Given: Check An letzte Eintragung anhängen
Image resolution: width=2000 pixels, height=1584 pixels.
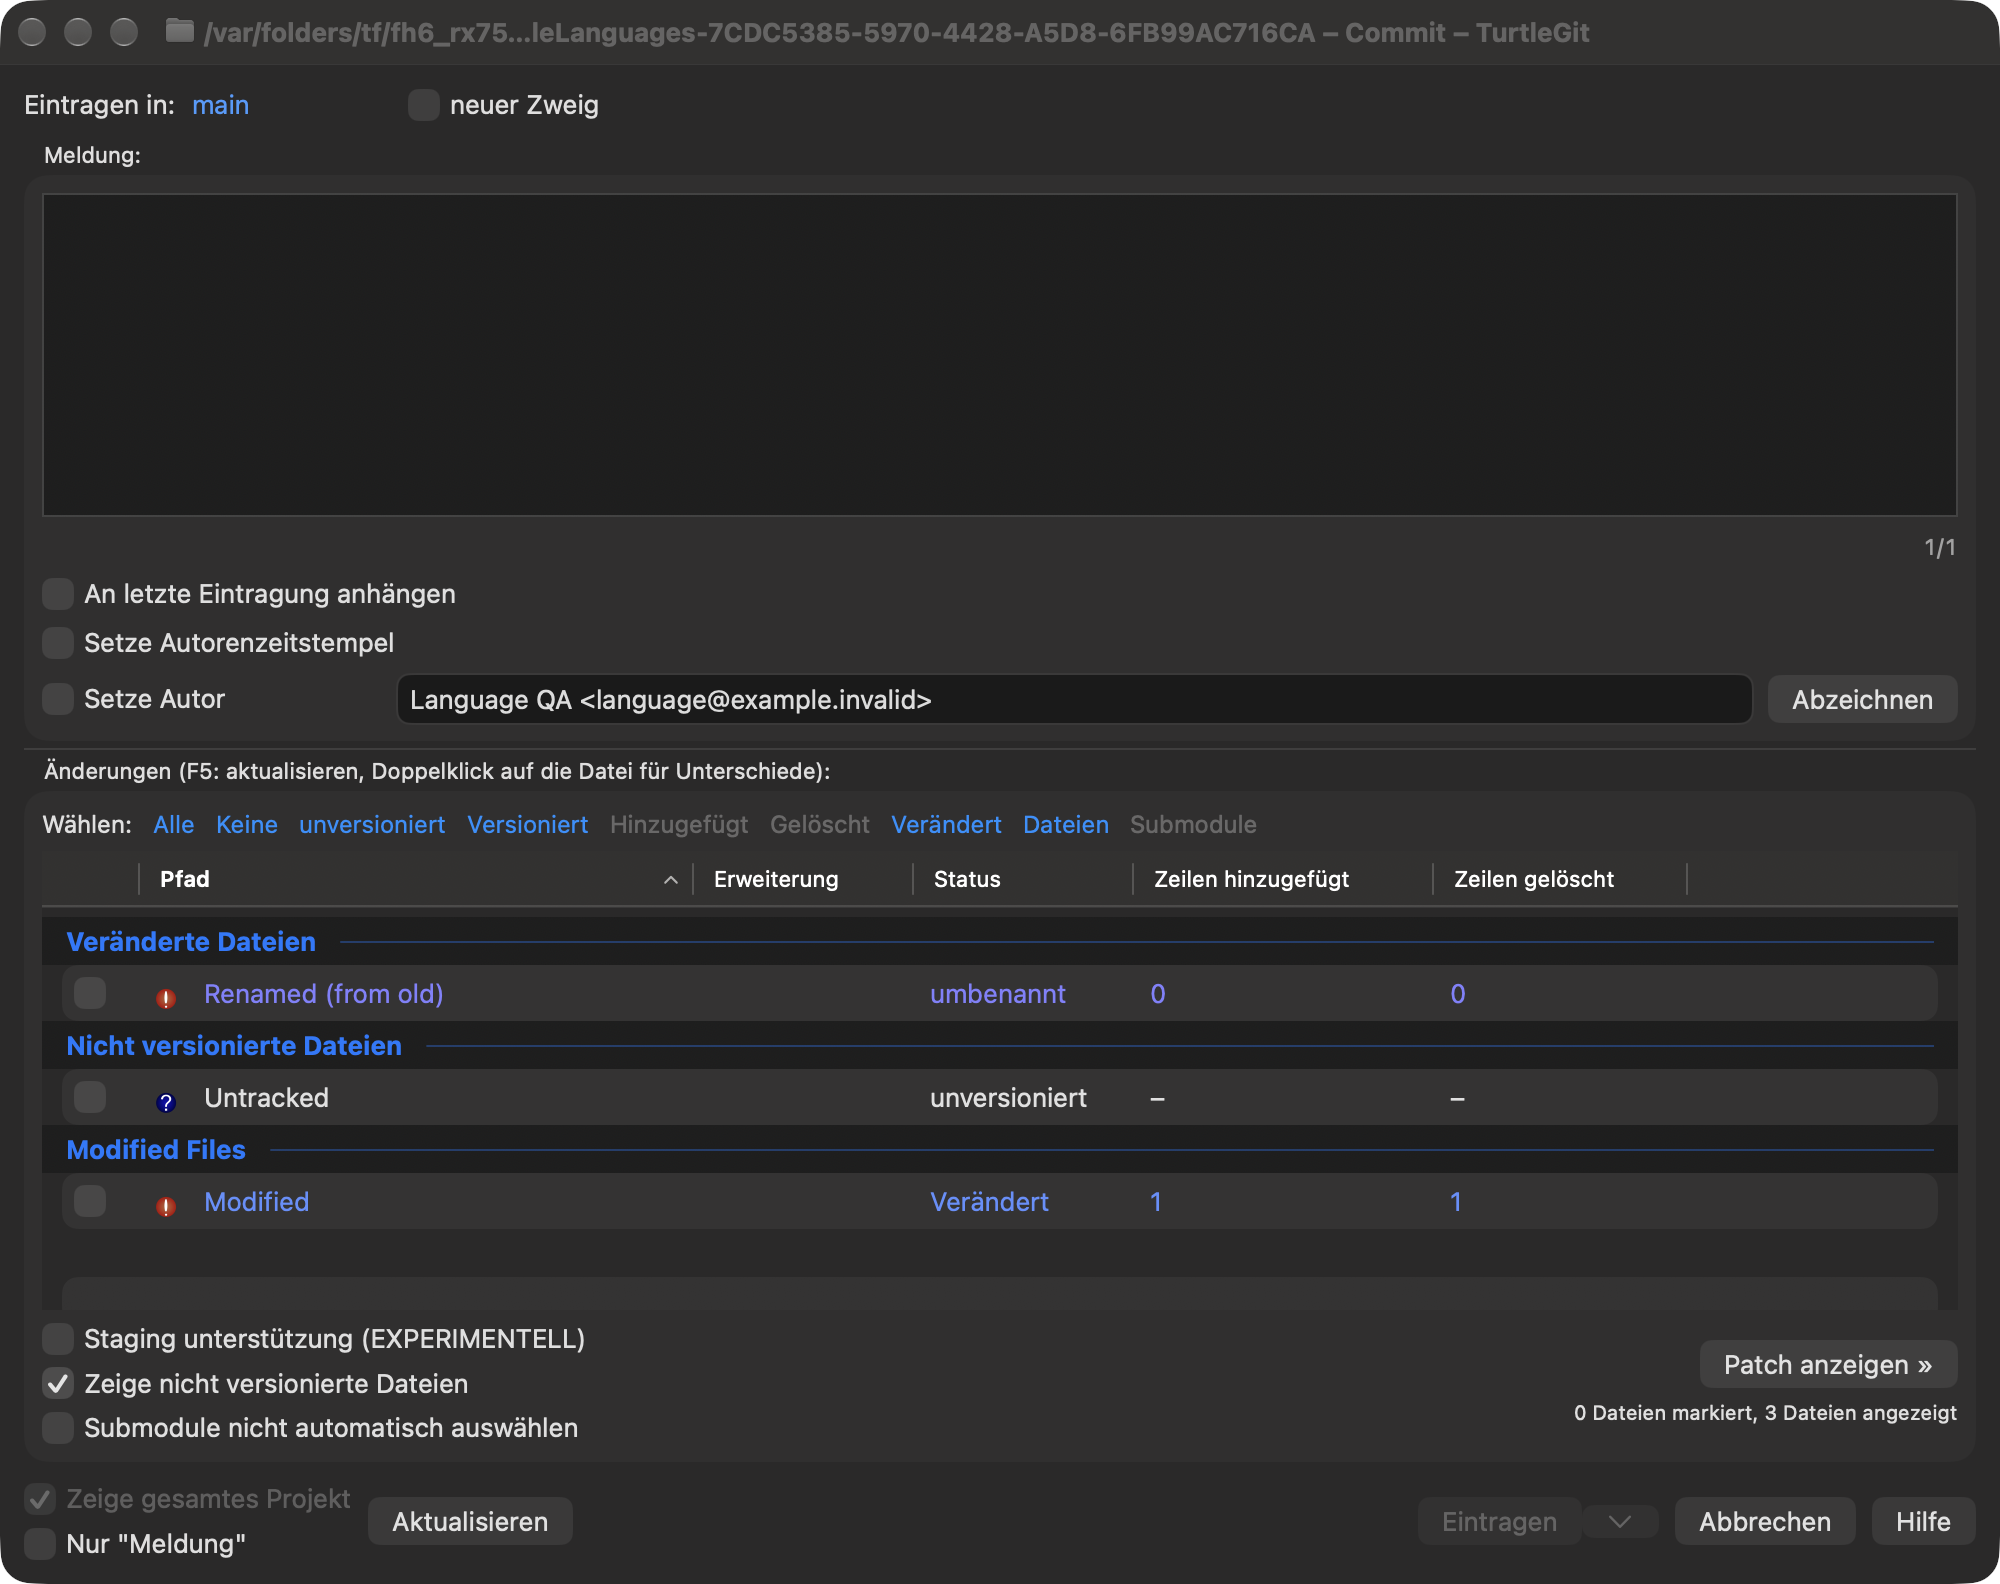Looking at the screenshot, I should tap(58, 594).
